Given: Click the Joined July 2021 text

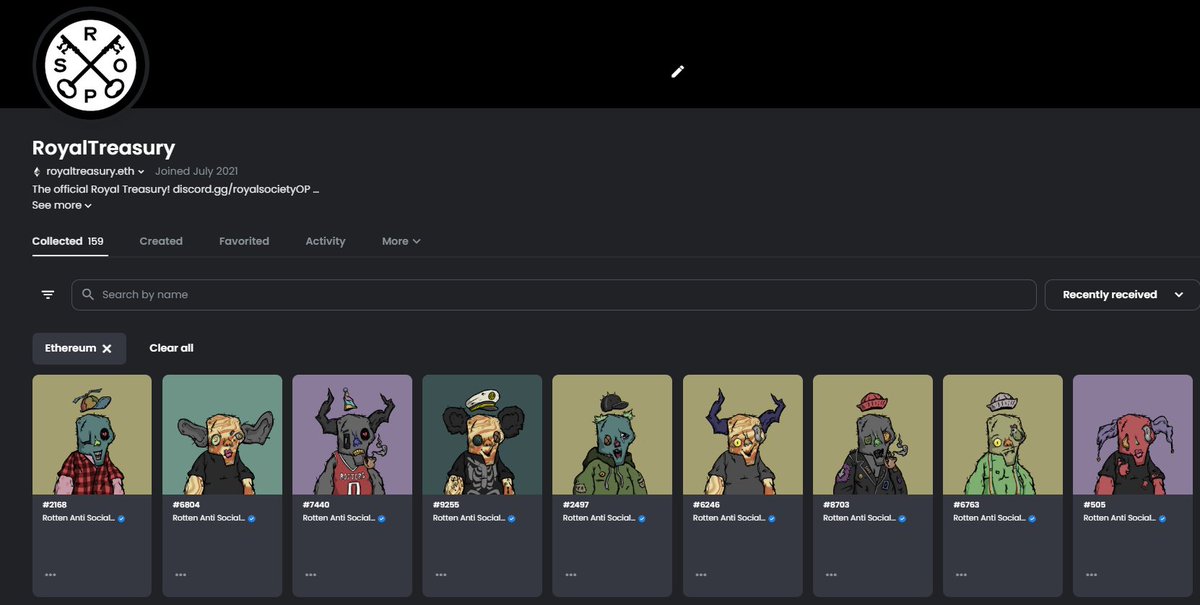Looking at the screenshot, I should pos(196,172).
